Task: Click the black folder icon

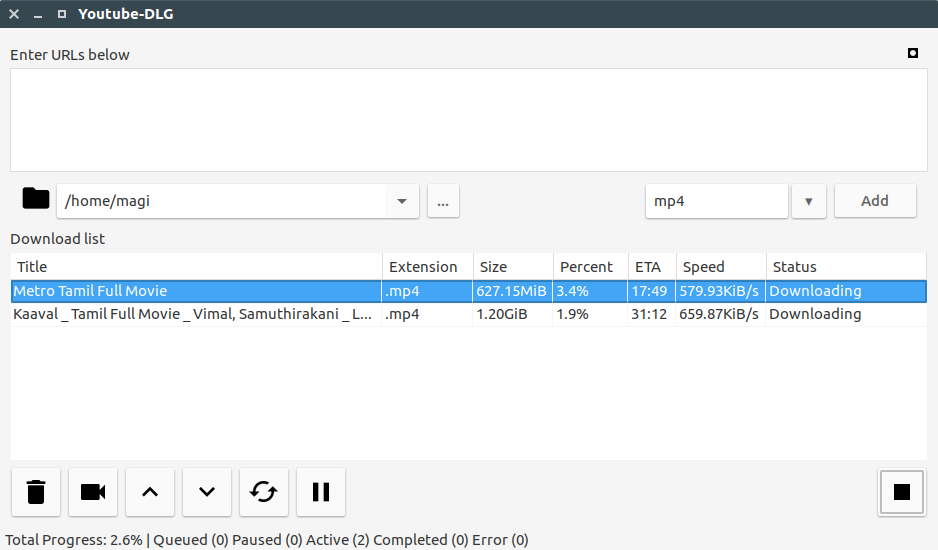Action: [36, 198]
